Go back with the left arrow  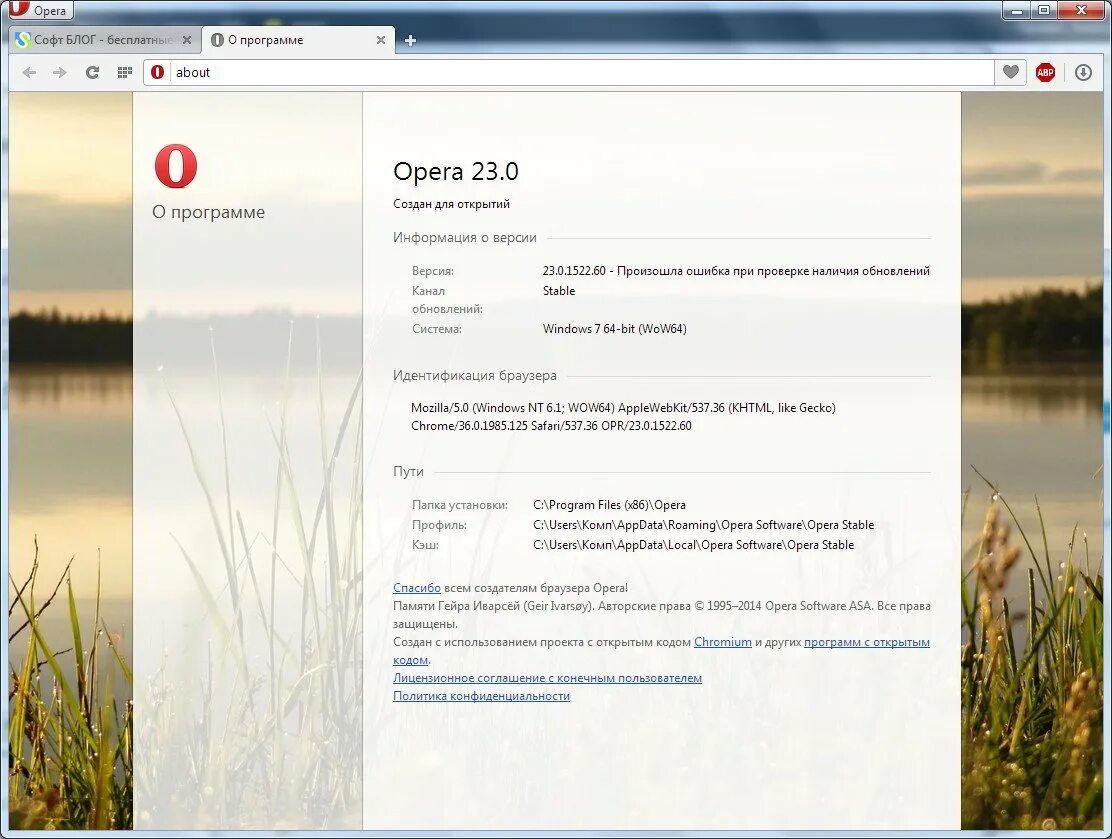coord(29,72)
